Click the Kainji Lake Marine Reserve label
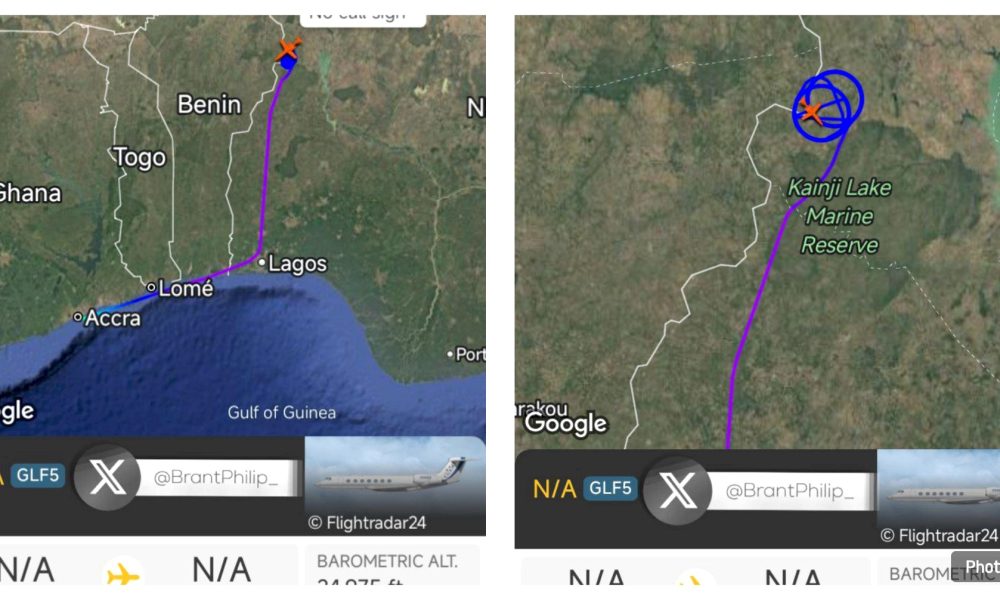This screenshot has width=1000, height=600. coord(841,215)
